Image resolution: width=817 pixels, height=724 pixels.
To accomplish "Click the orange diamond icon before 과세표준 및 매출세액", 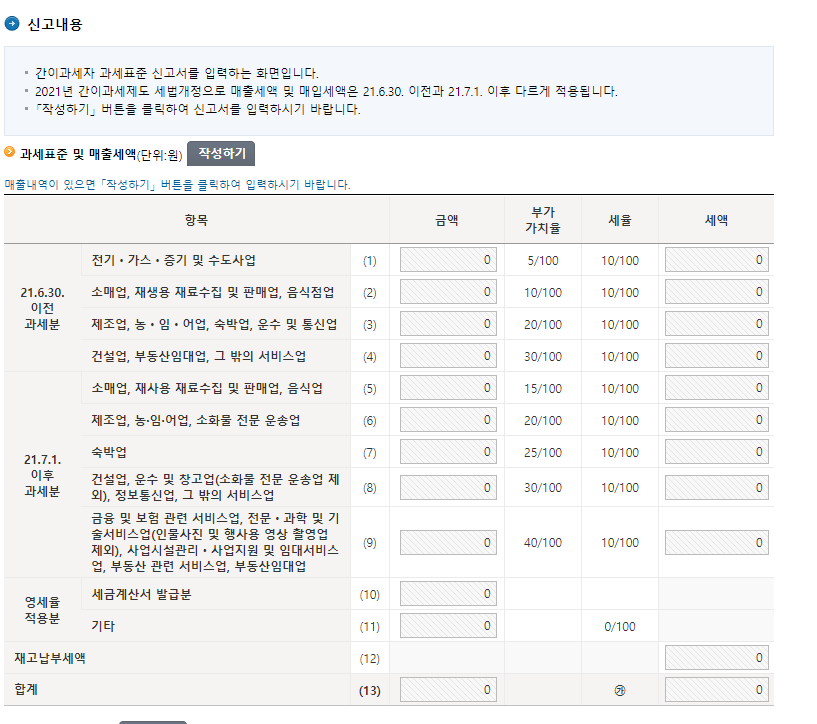I will [x=10, y=153].
